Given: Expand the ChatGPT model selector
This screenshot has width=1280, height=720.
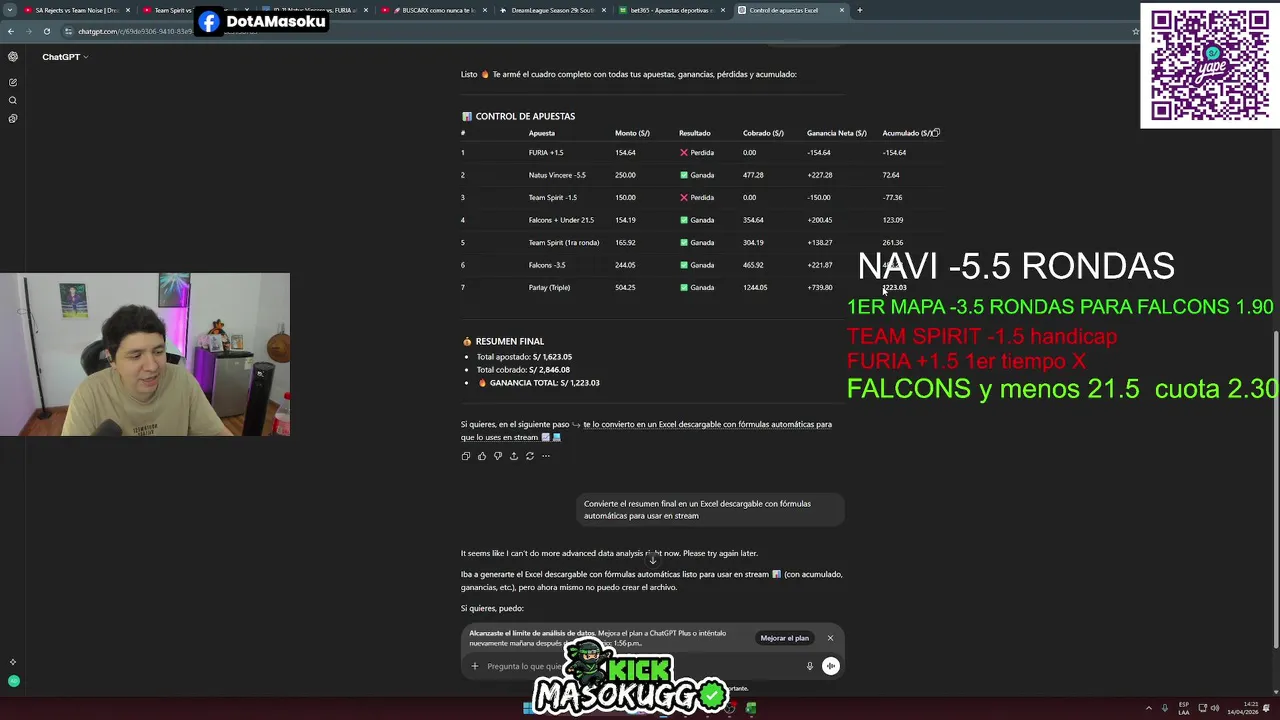Looking at the screenshot, I should pos(65,57).
